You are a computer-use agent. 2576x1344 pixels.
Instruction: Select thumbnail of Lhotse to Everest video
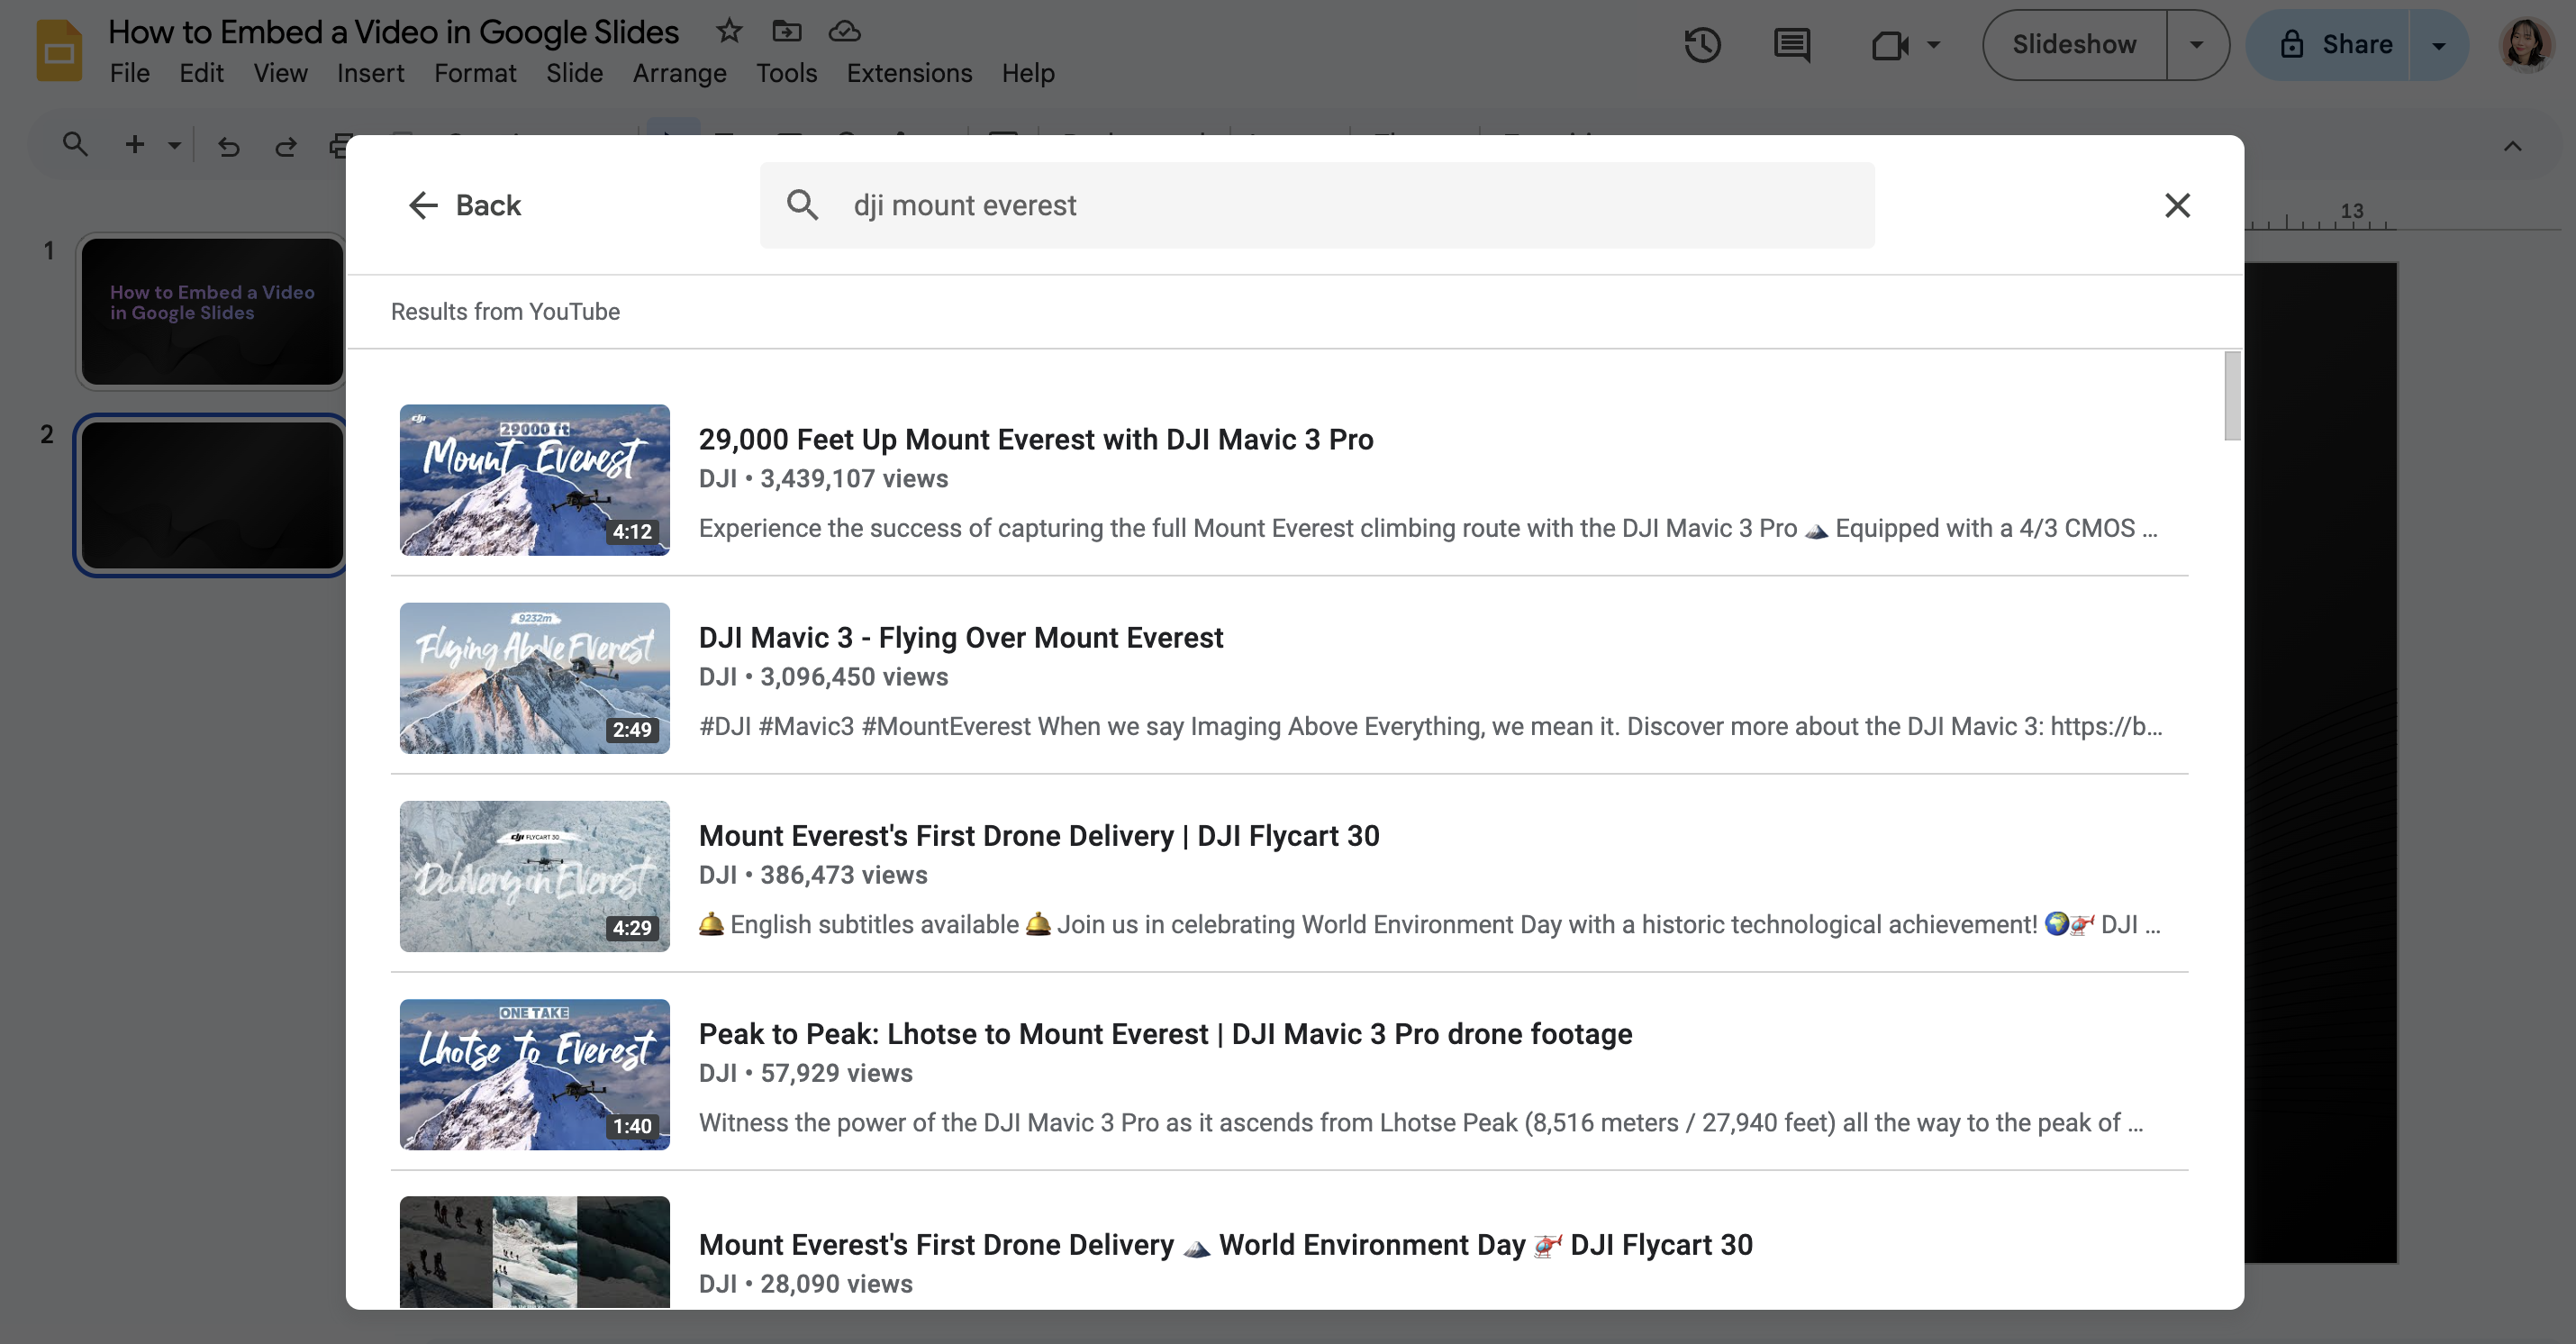(534, 1074)
